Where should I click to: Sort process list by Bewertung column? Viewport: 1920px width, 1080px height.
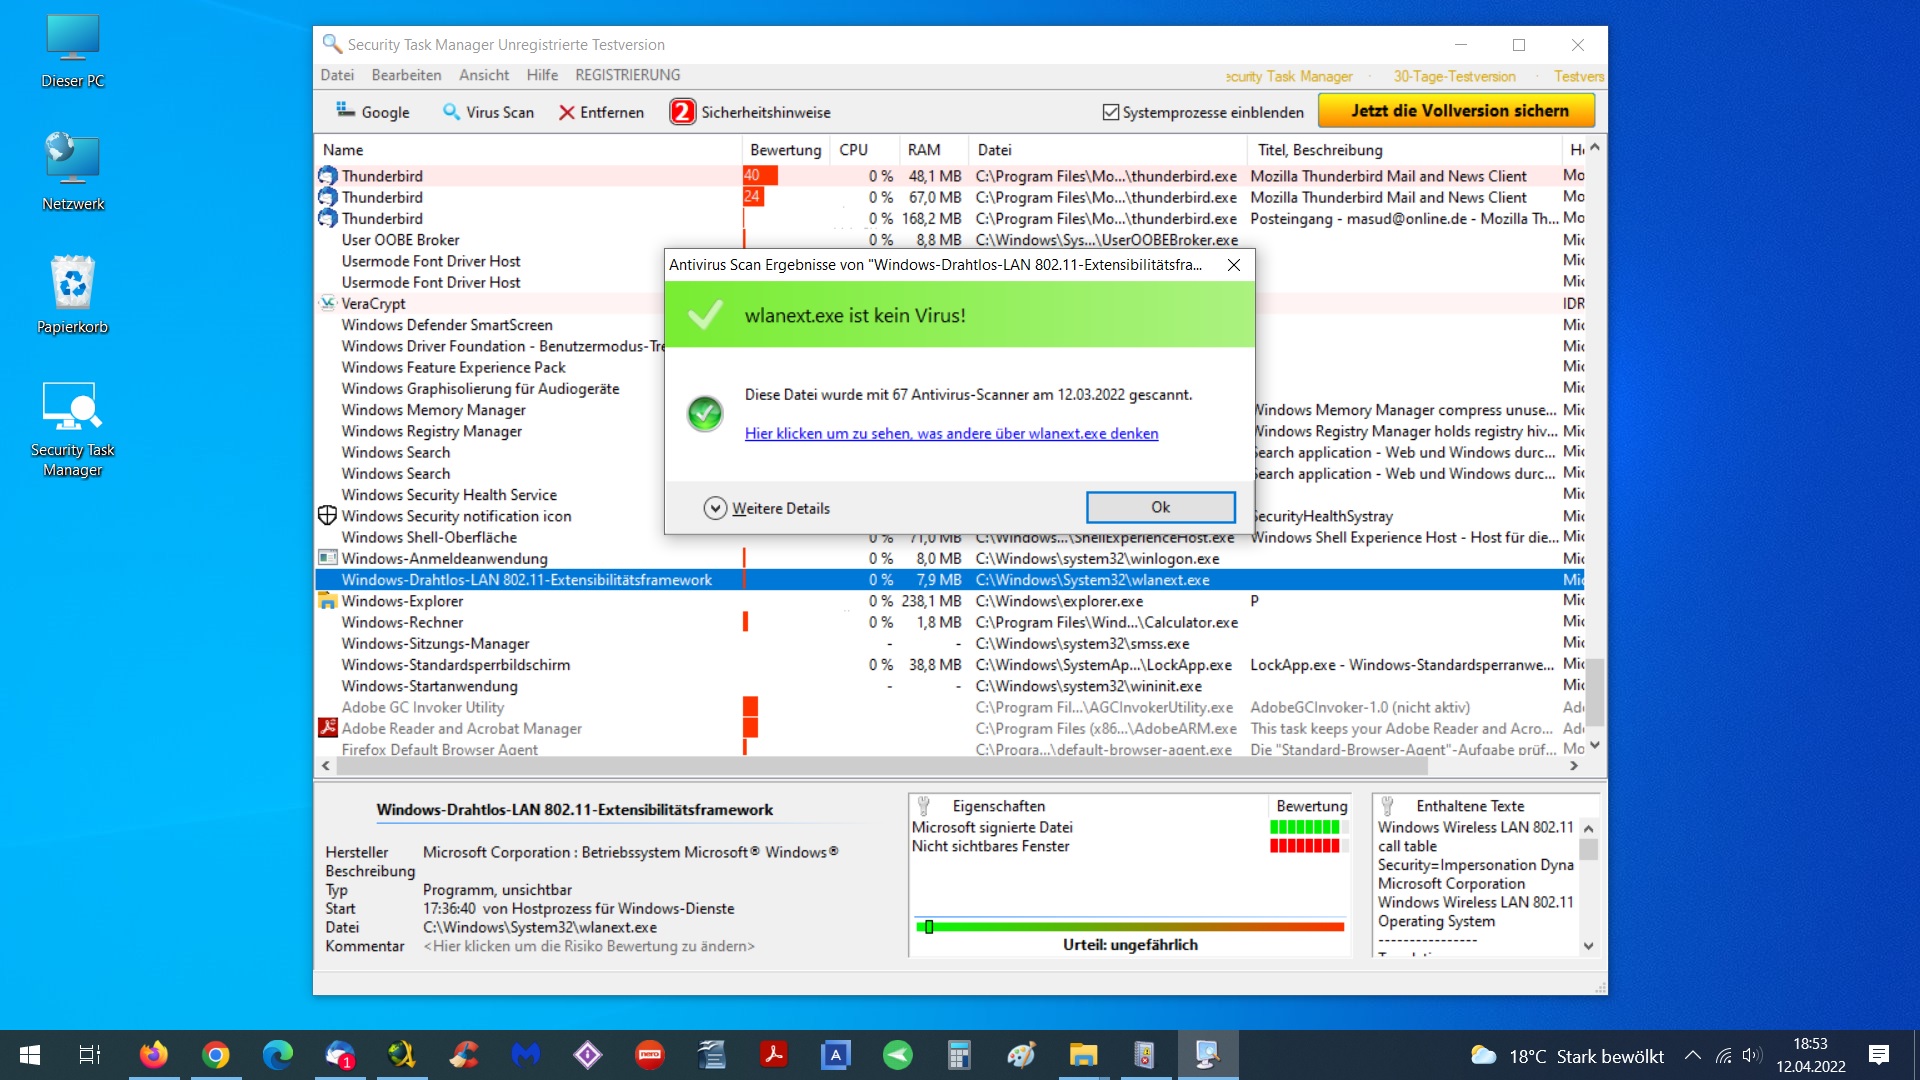785,150
